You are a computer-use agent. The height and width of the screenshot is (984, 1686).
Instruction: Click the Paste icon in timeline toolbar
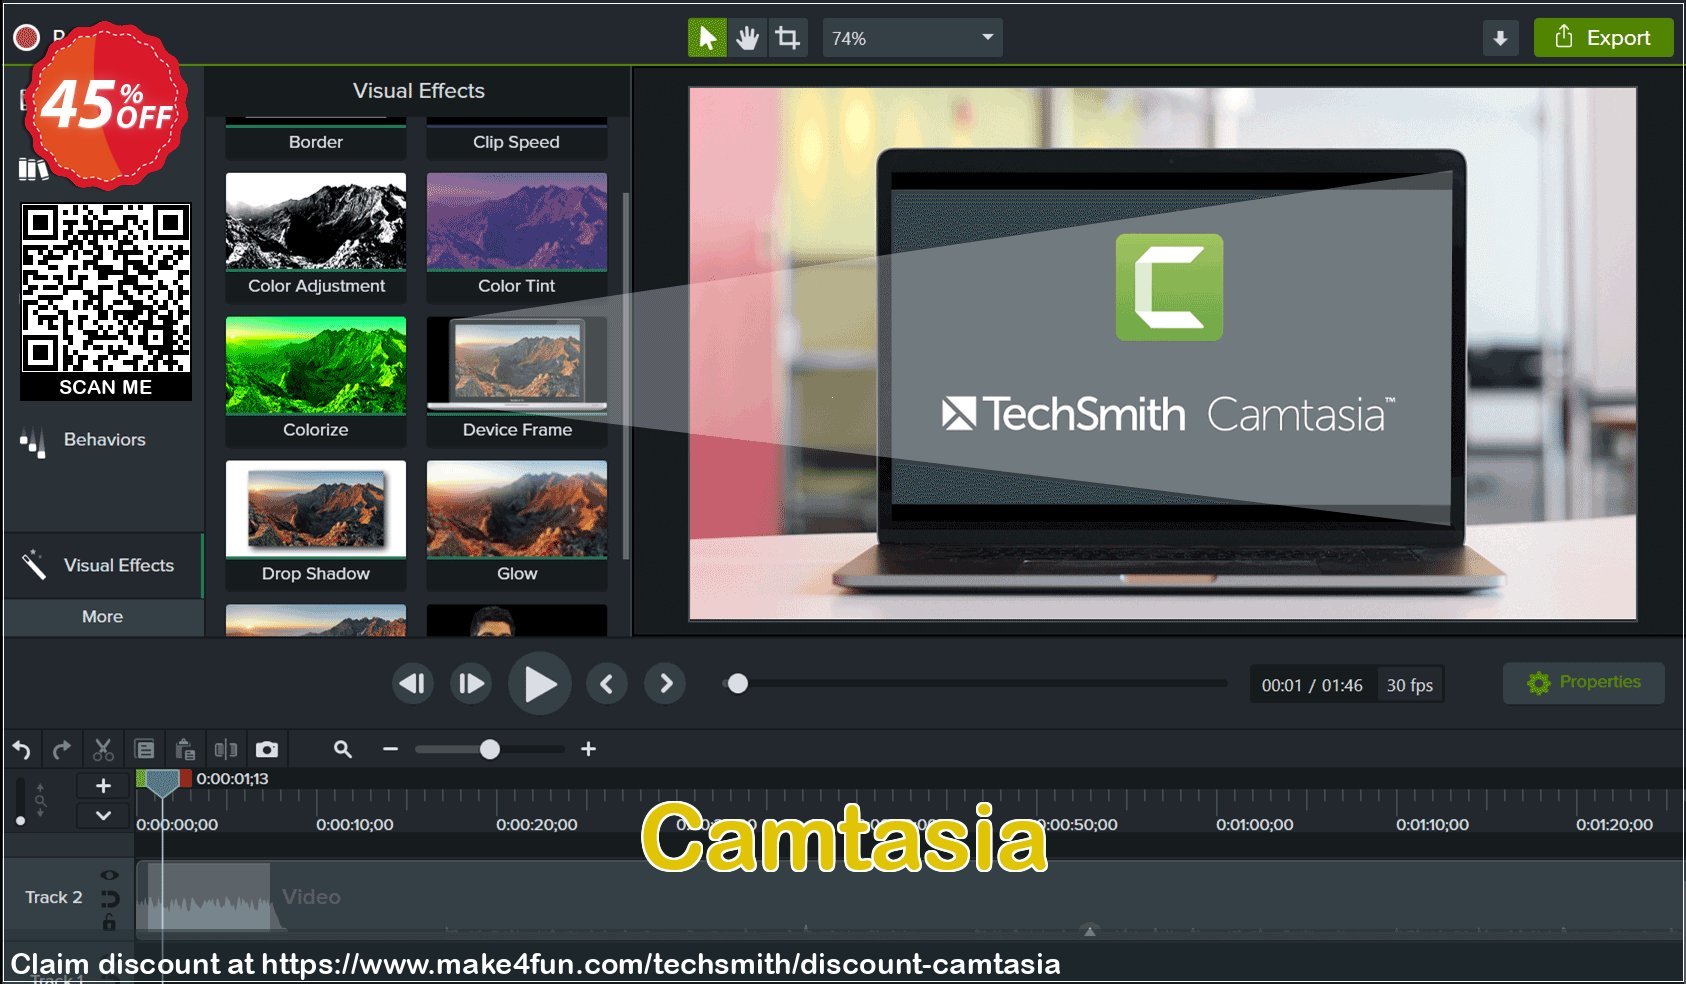pyautogui.click(x=185, y=749)
